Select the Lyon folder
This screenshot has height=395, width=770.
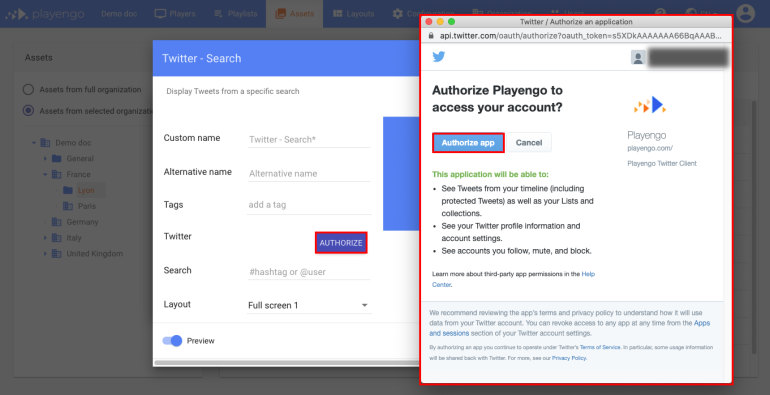pyautogui.click(x=85, y=190)
